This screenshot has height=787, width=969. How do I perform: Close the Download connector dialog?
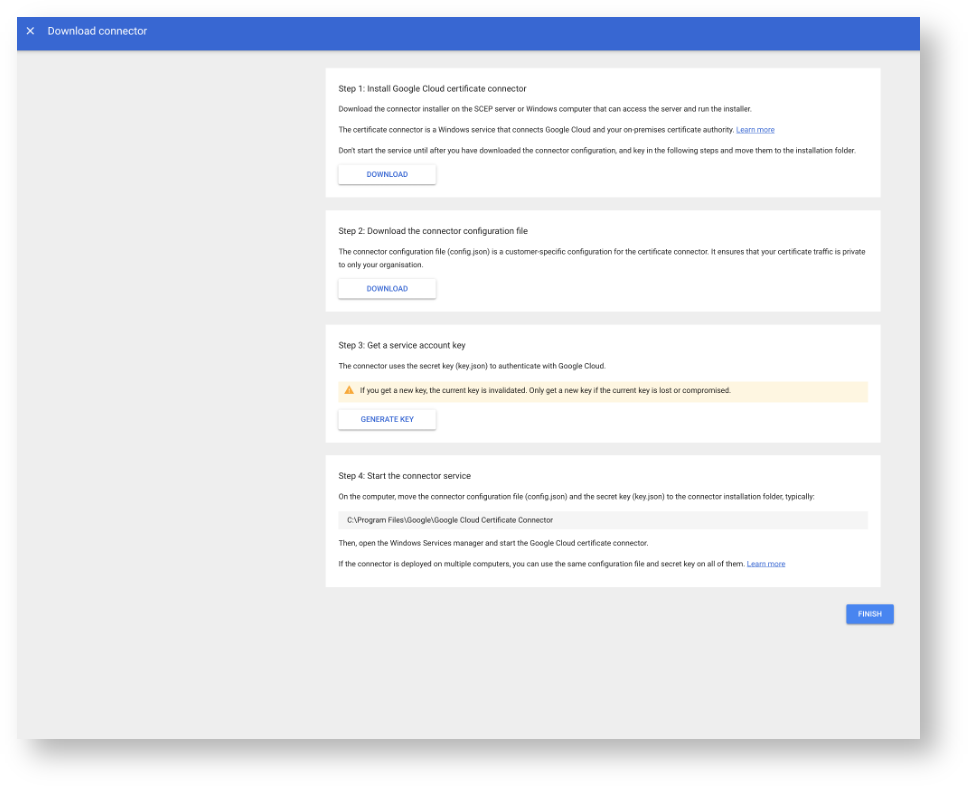point(30,31)
